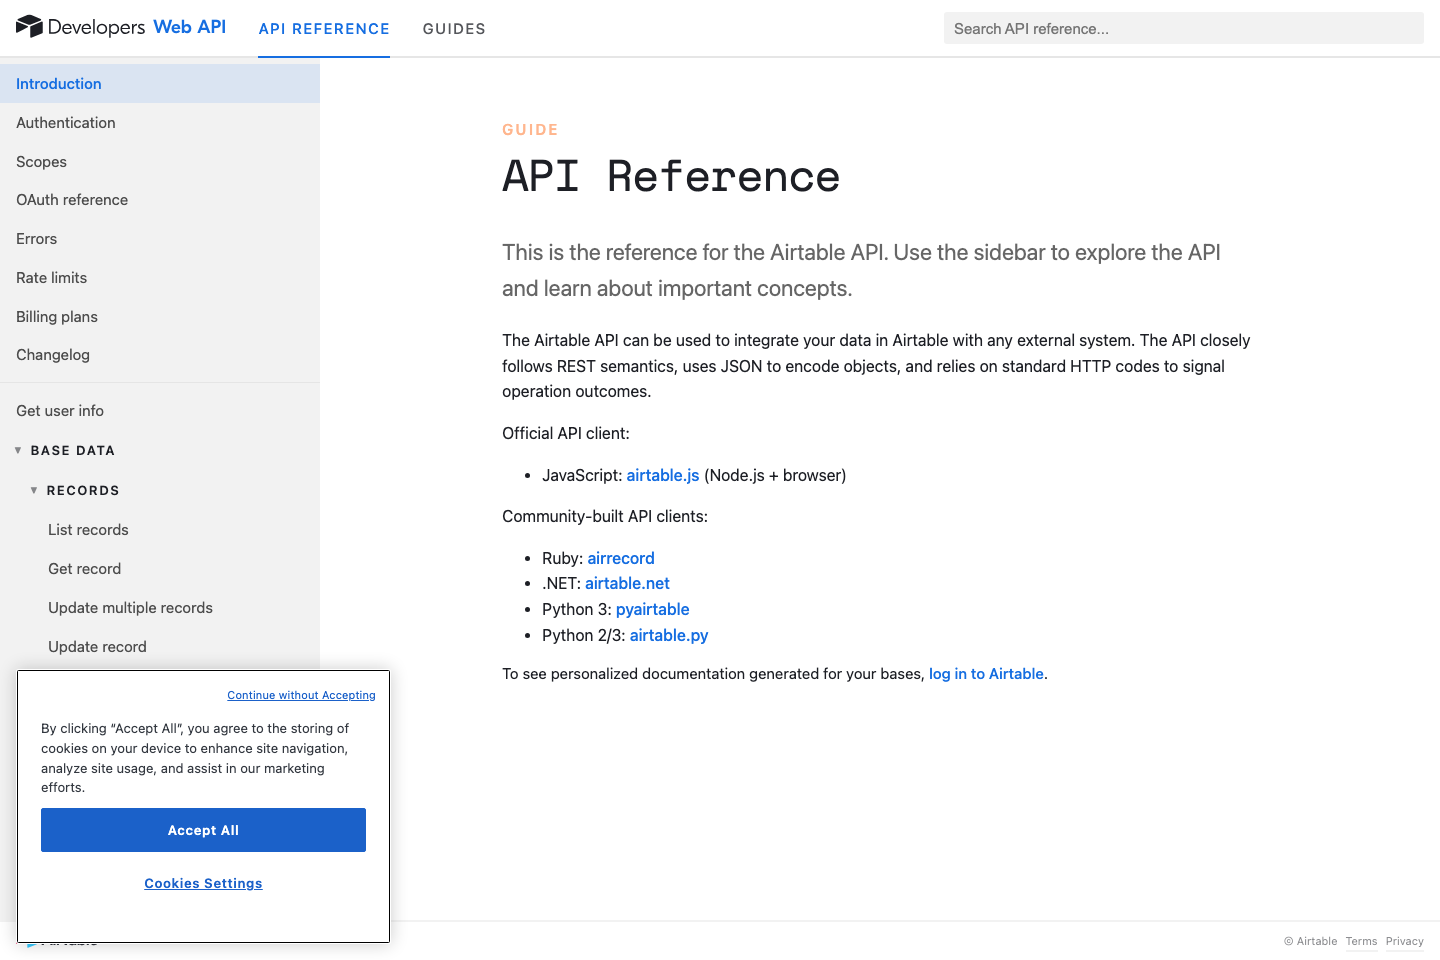Select List records in the sidebar
1440x960 pixels.
pos(88,529)
